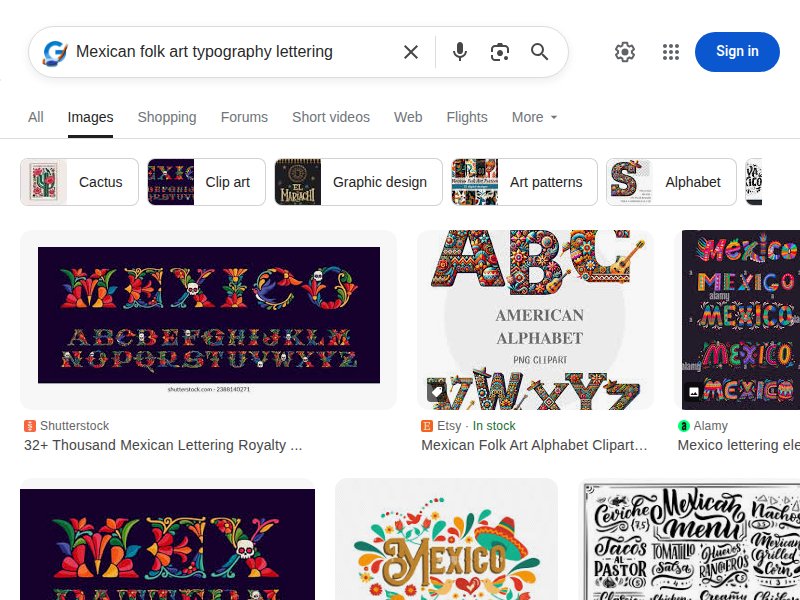Click the Google logo in the search bar
Screen dimensions: 800x600
pyautogui.click(x=54, y=51)
